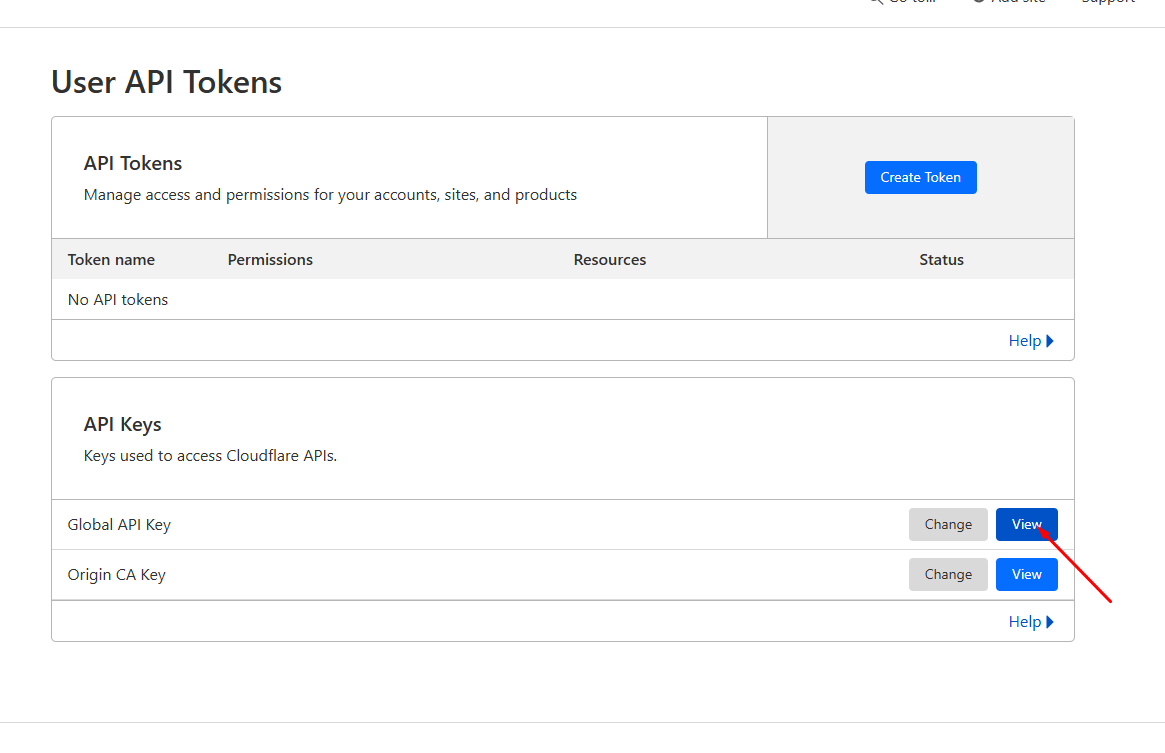Open Help link in API Keys section
This screenshot has width=1165, height=753.
pyautogui.click(x=1031, y=622)
